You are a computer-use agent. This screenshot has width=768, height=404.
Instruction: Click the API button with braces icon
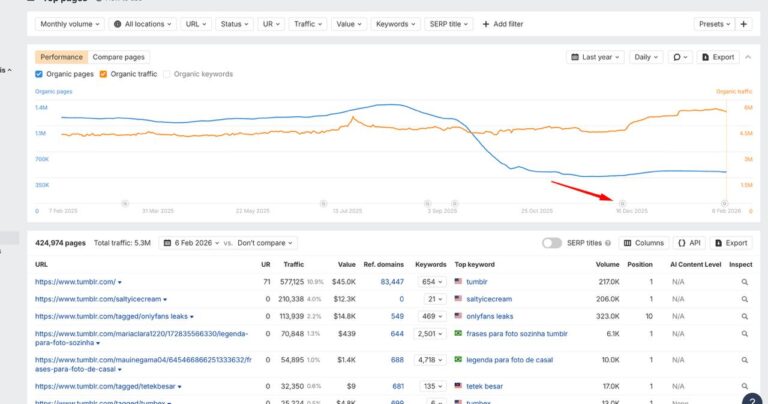688,243
